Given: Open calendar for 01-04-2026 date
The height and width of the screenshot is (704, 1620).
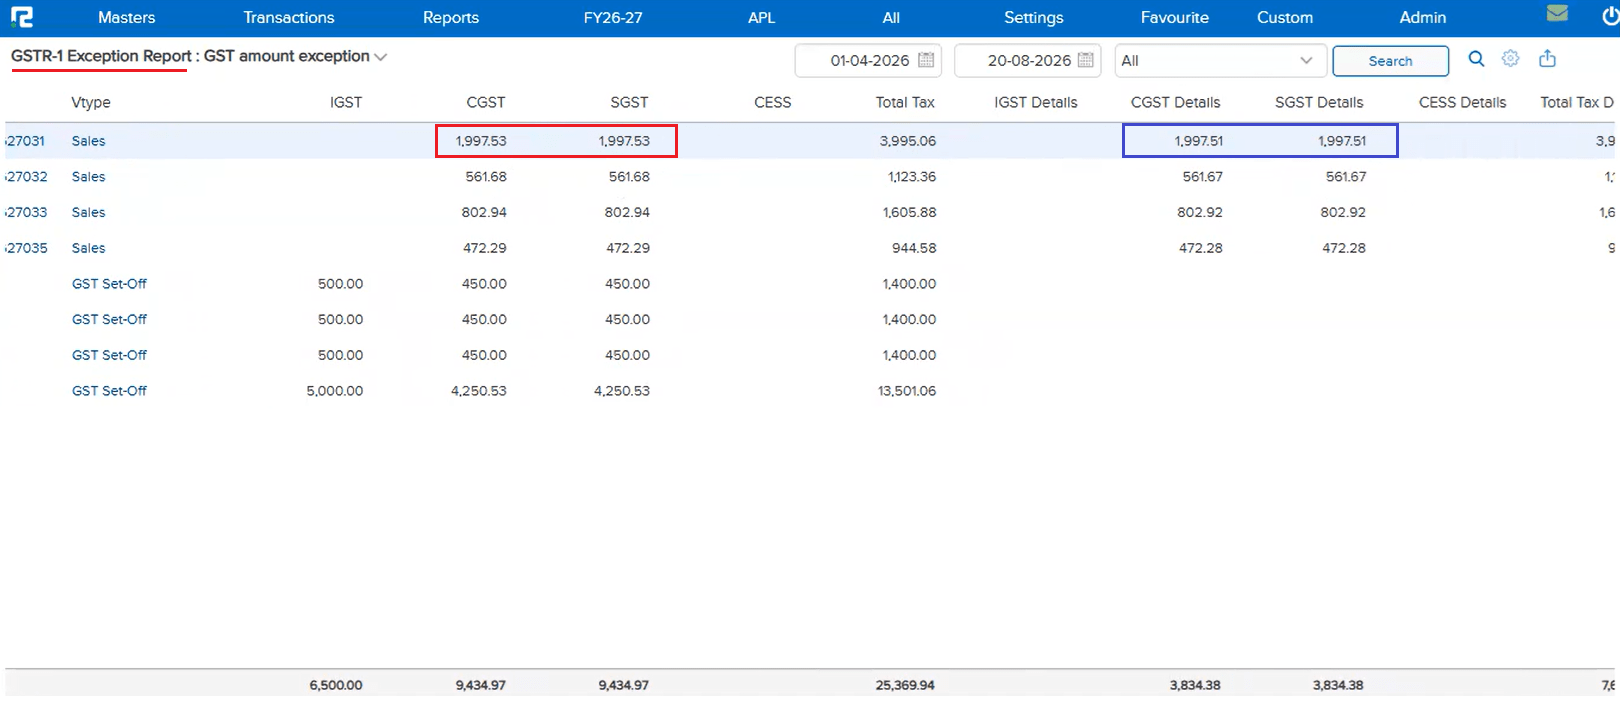Looking at the screenshot, I should [x=926, y=60].
